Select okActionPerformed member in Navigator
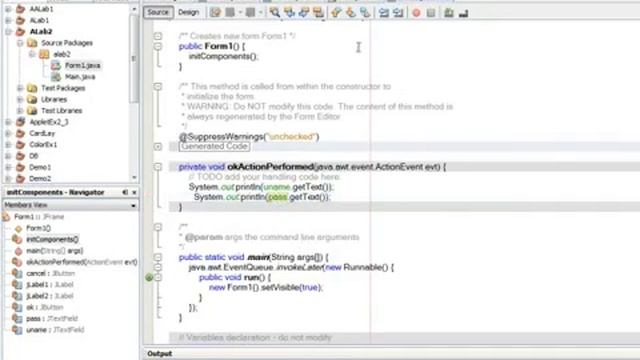Image resolution: width=640 pixels, height=360 pixels. coord(82,262)
